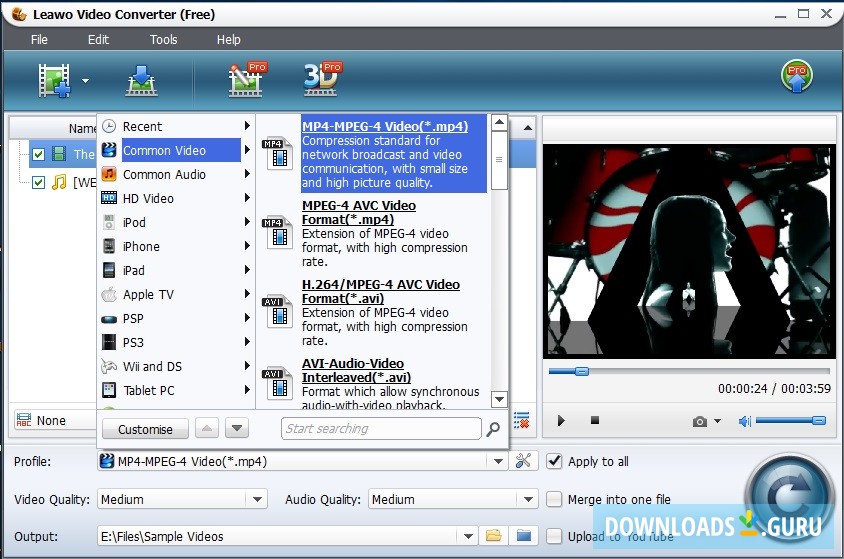Take a snapshot with camera icon
Screen dimensions: 844x559
(699, 421)
